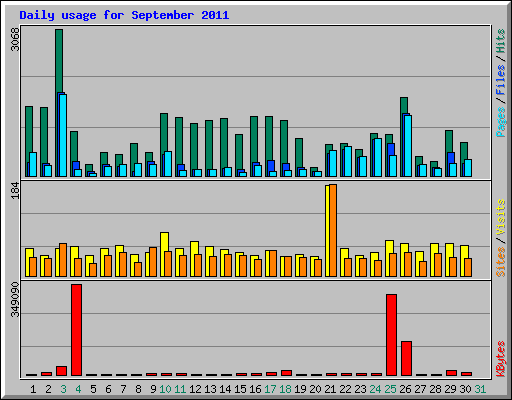
Task: Click the tall orange sites bar for day 21
Action: tap(333, 230)
